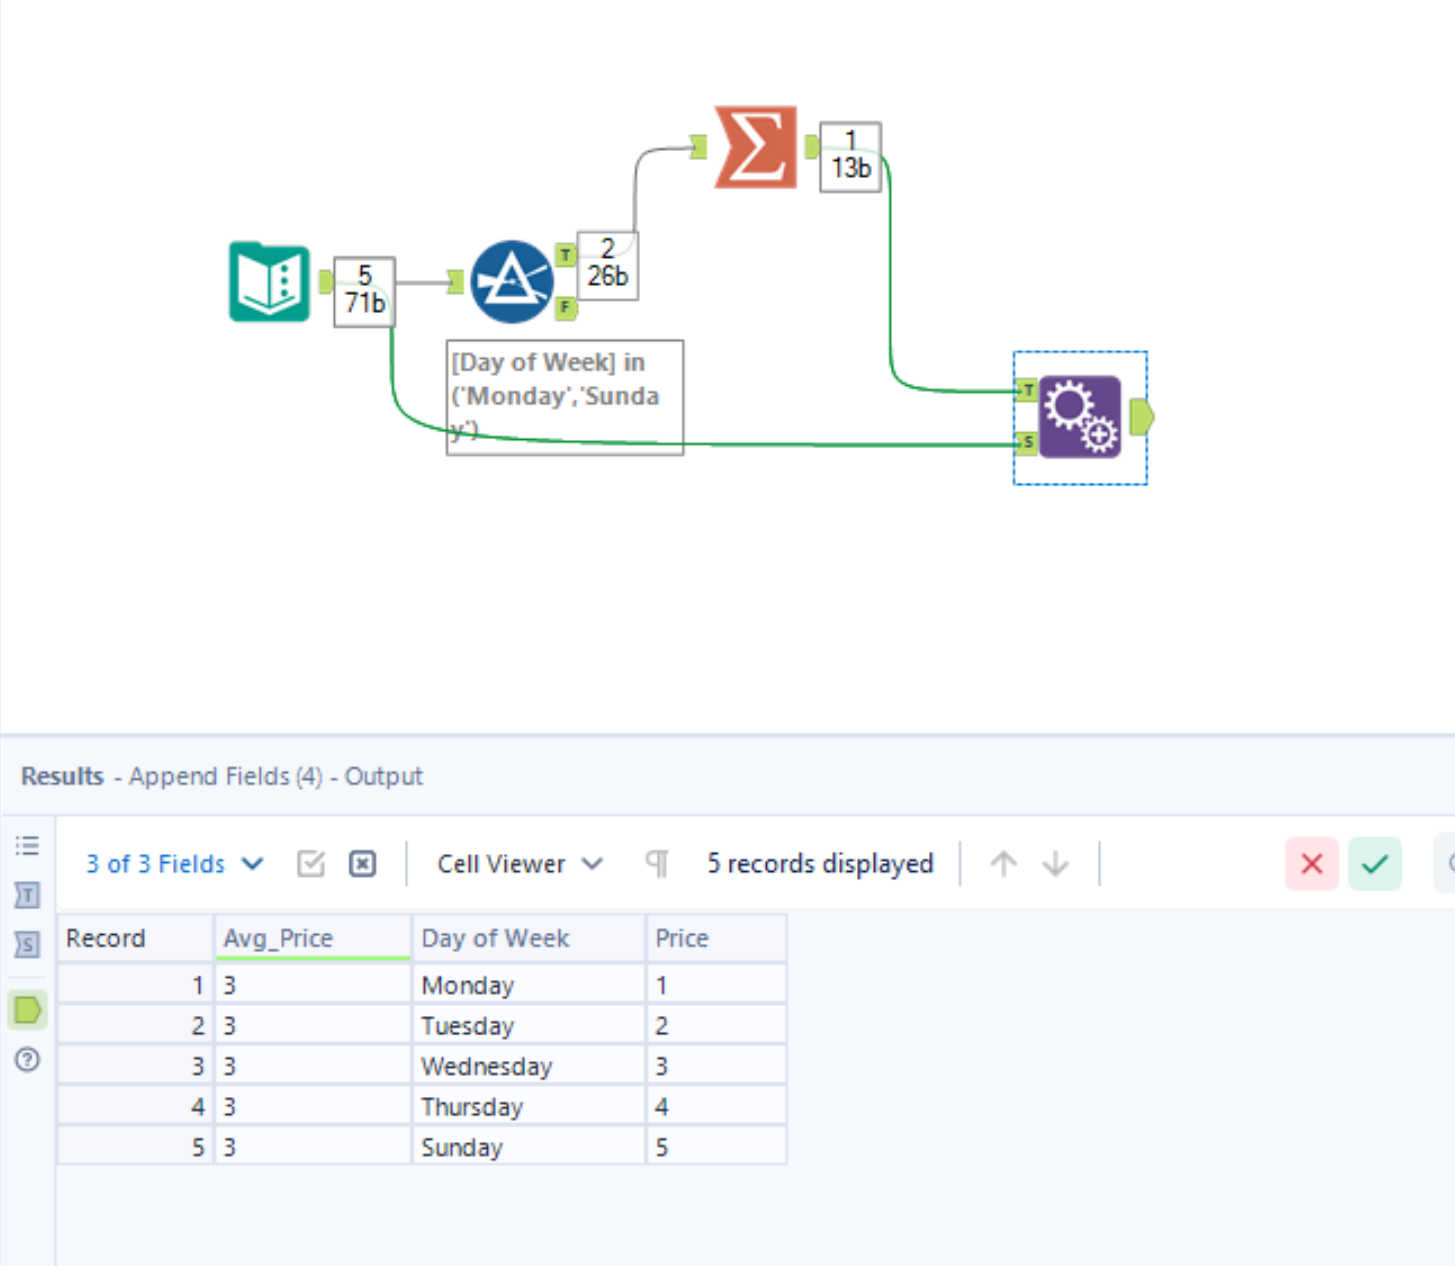The height and width of the screenshot is (1266, 1455).
Task: Select the purple Append Fields tool
Action: (x=1080, y=416)
